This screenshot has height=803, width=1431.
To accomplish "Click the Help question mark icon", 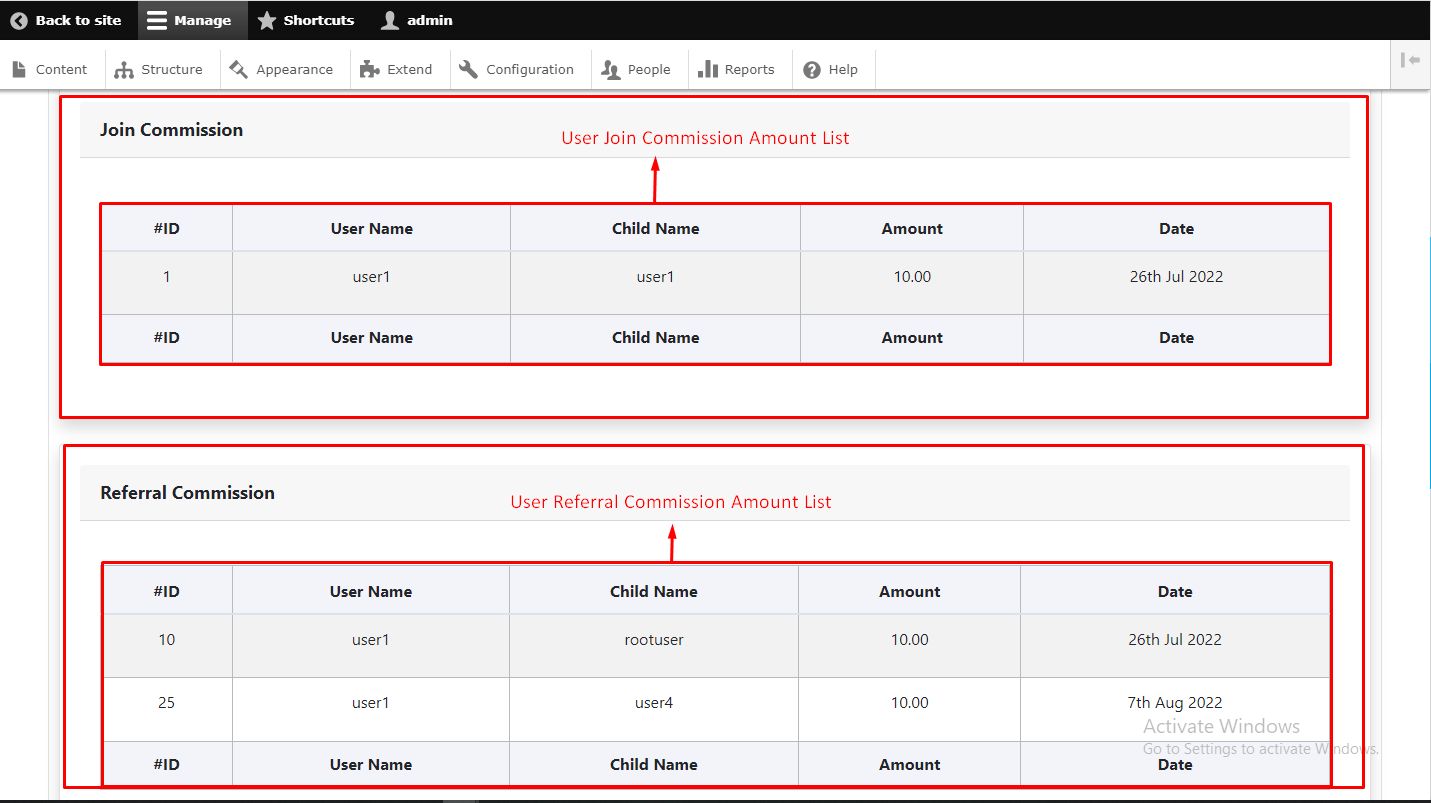I will pos(812,69).
